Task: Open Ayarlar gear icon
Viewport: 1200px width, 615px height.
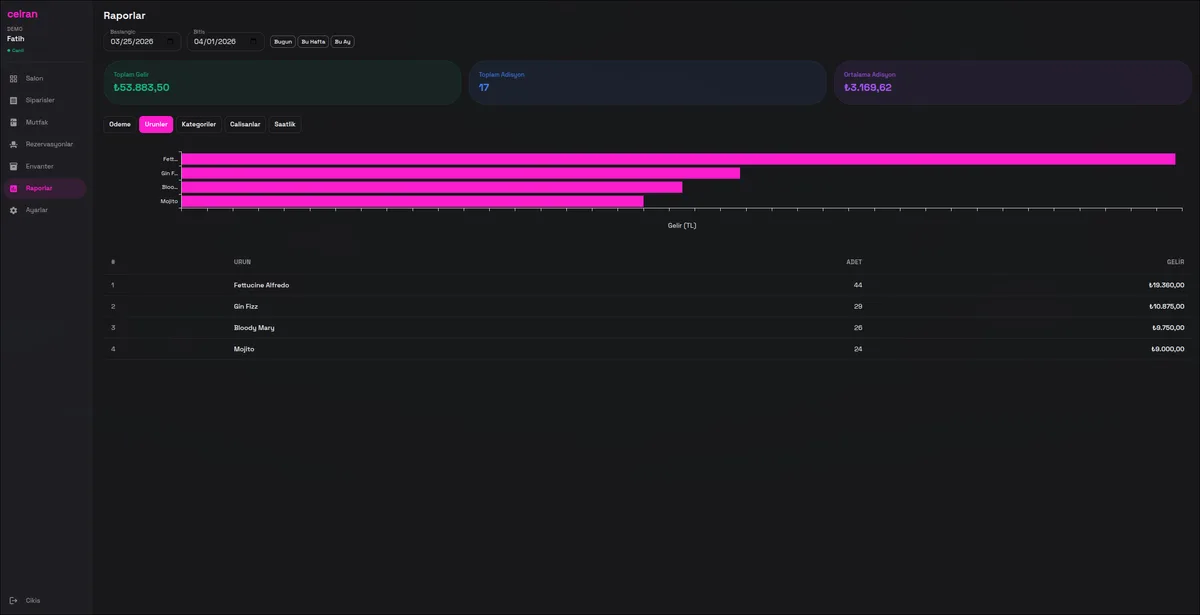Action: point(13,210)
